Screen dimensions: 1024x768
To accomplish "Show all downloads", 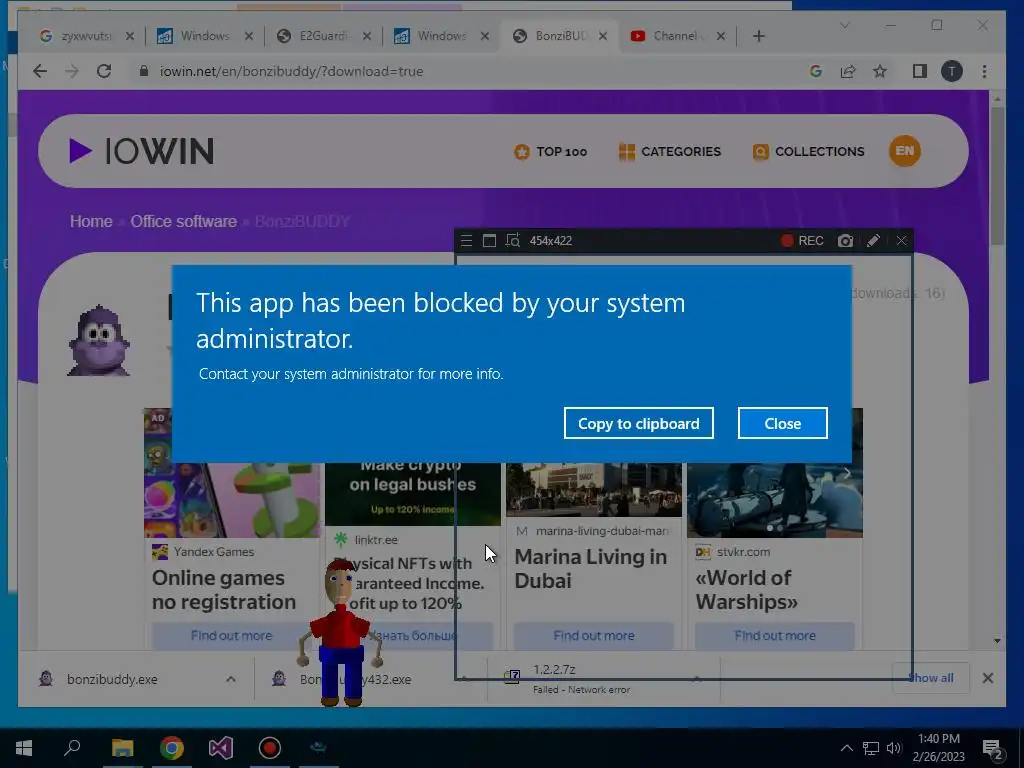I will coord(931,678).
